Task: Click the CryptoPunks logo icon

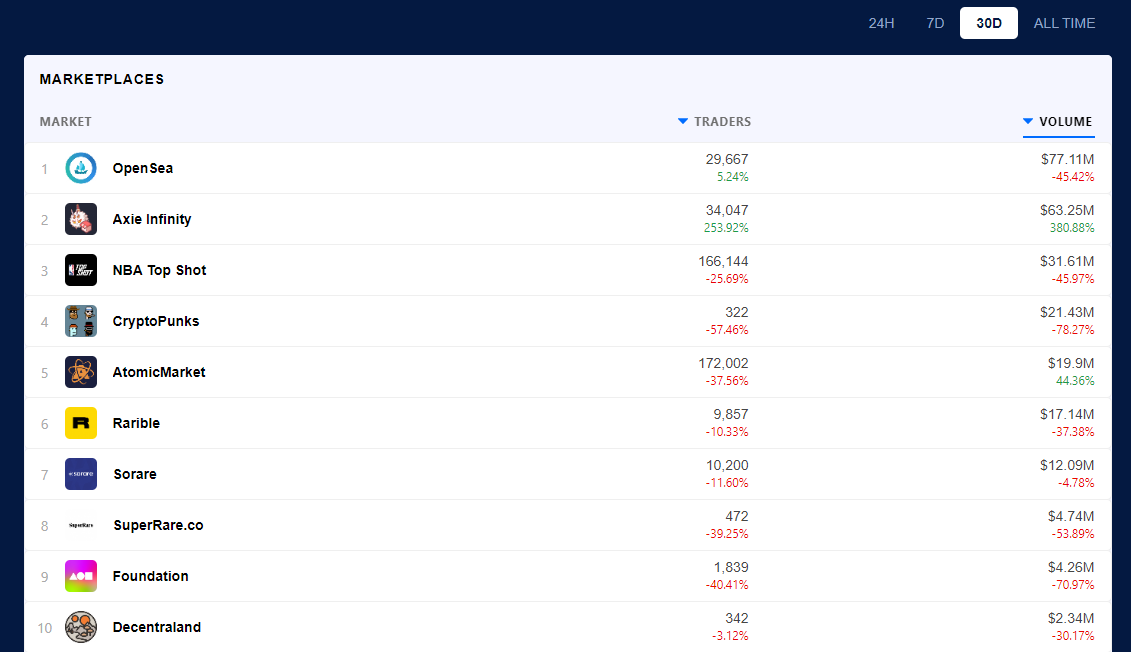Action: (81, 321)
